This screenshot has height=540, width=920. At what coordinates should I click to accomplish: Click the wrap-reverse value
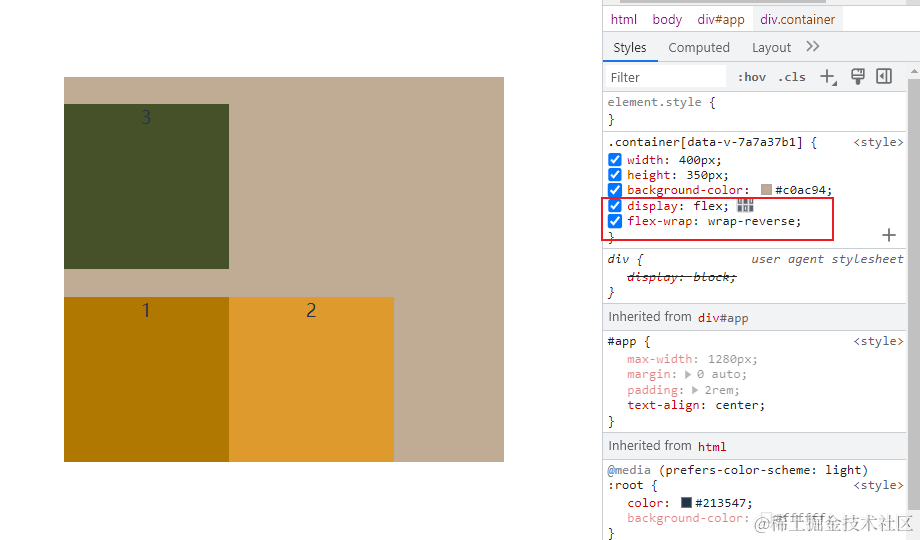pos(752,221)
